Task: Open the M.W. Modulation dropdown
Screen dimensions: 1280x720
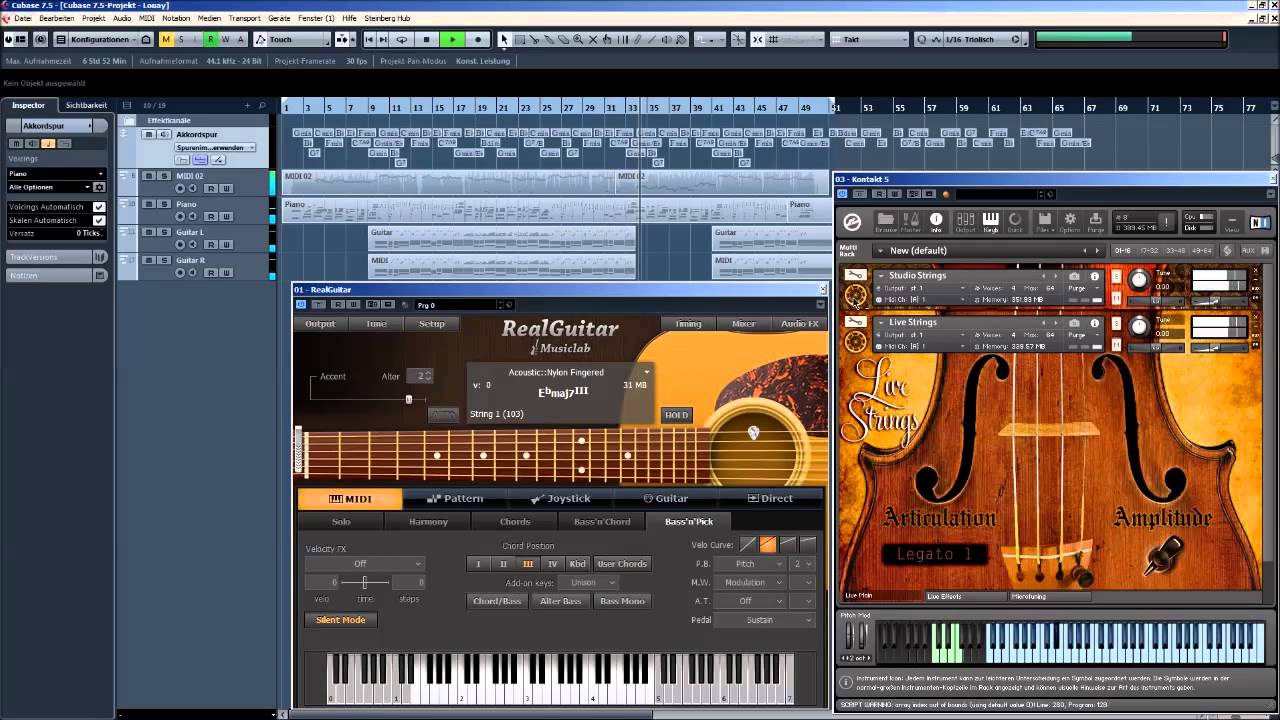Action: pos(751,582)
